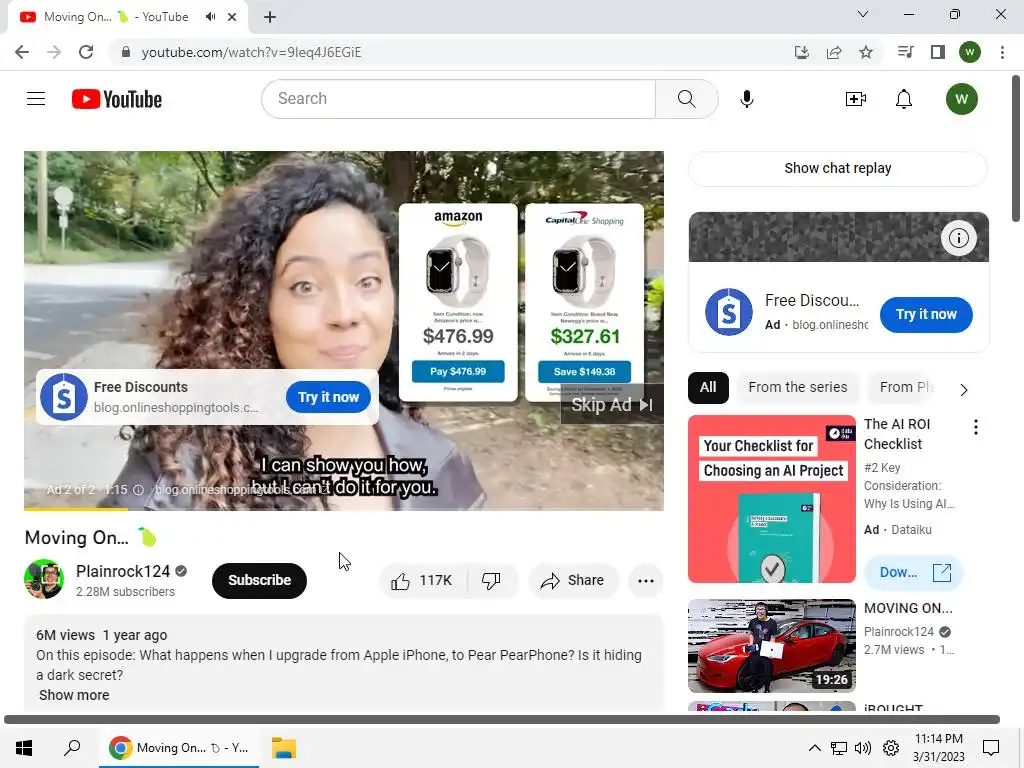Open Plainrock124 channel avatar
The height and width of the screenshot is (768, 1024).
click(x=44, y=579)
